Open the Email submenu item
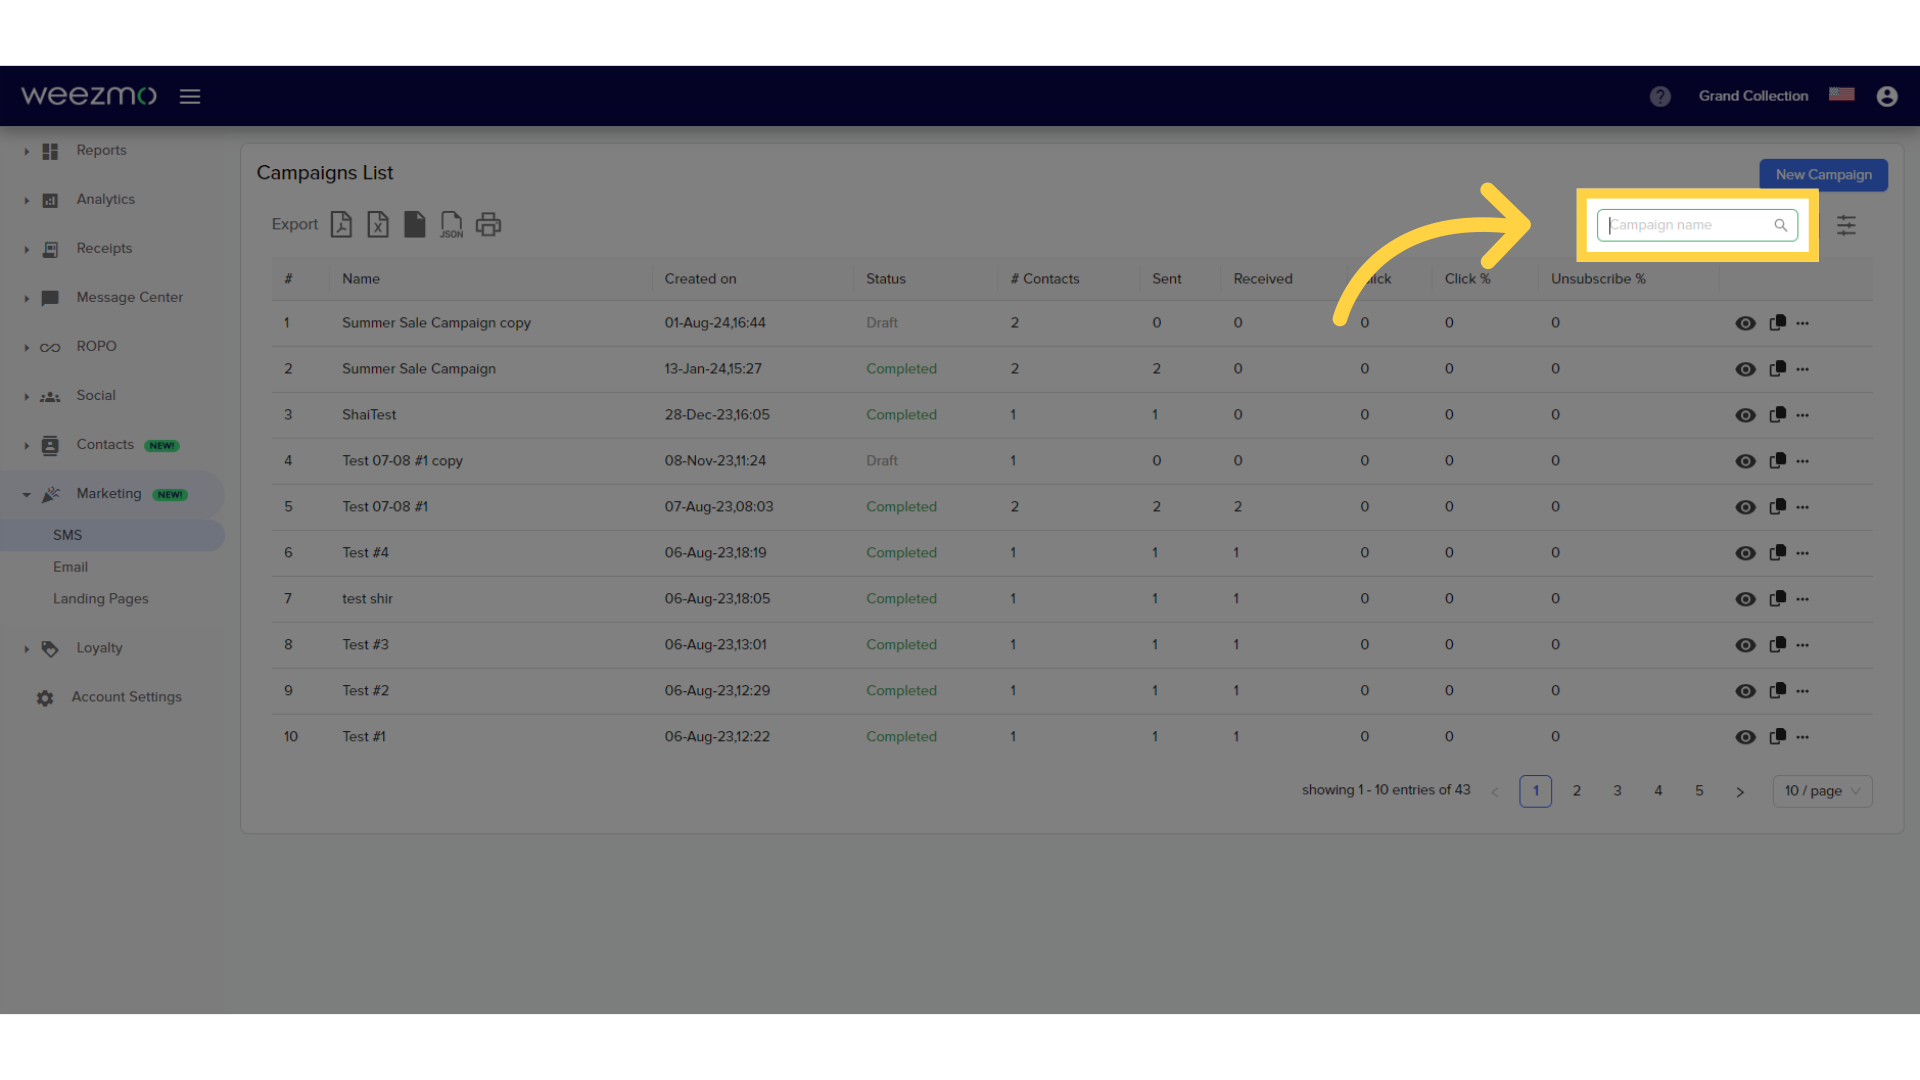The height and width of the screenshot is (1080, 1920). click(70, 567)
